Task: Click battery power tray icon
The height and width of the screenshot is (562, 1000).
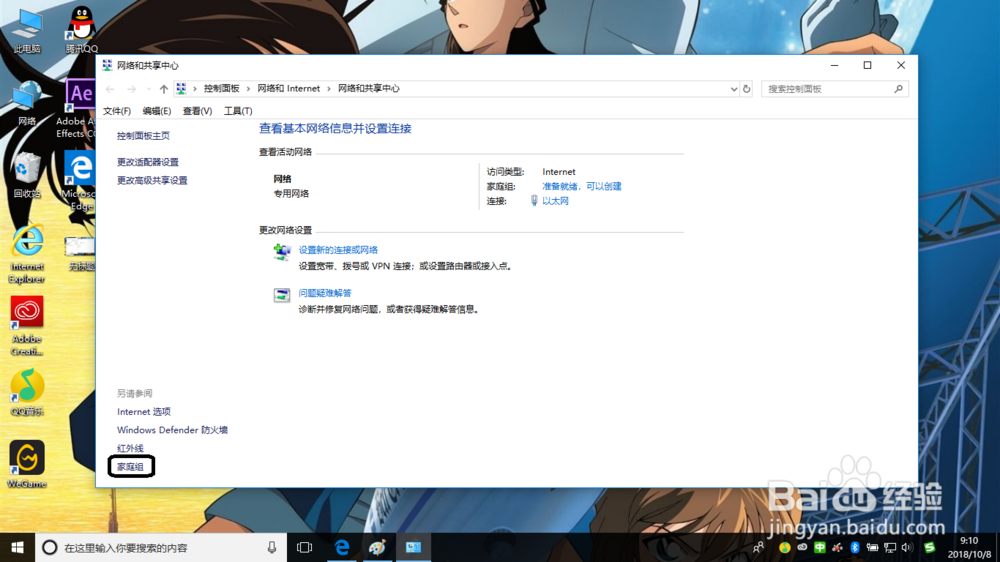Action: point(872,547)
